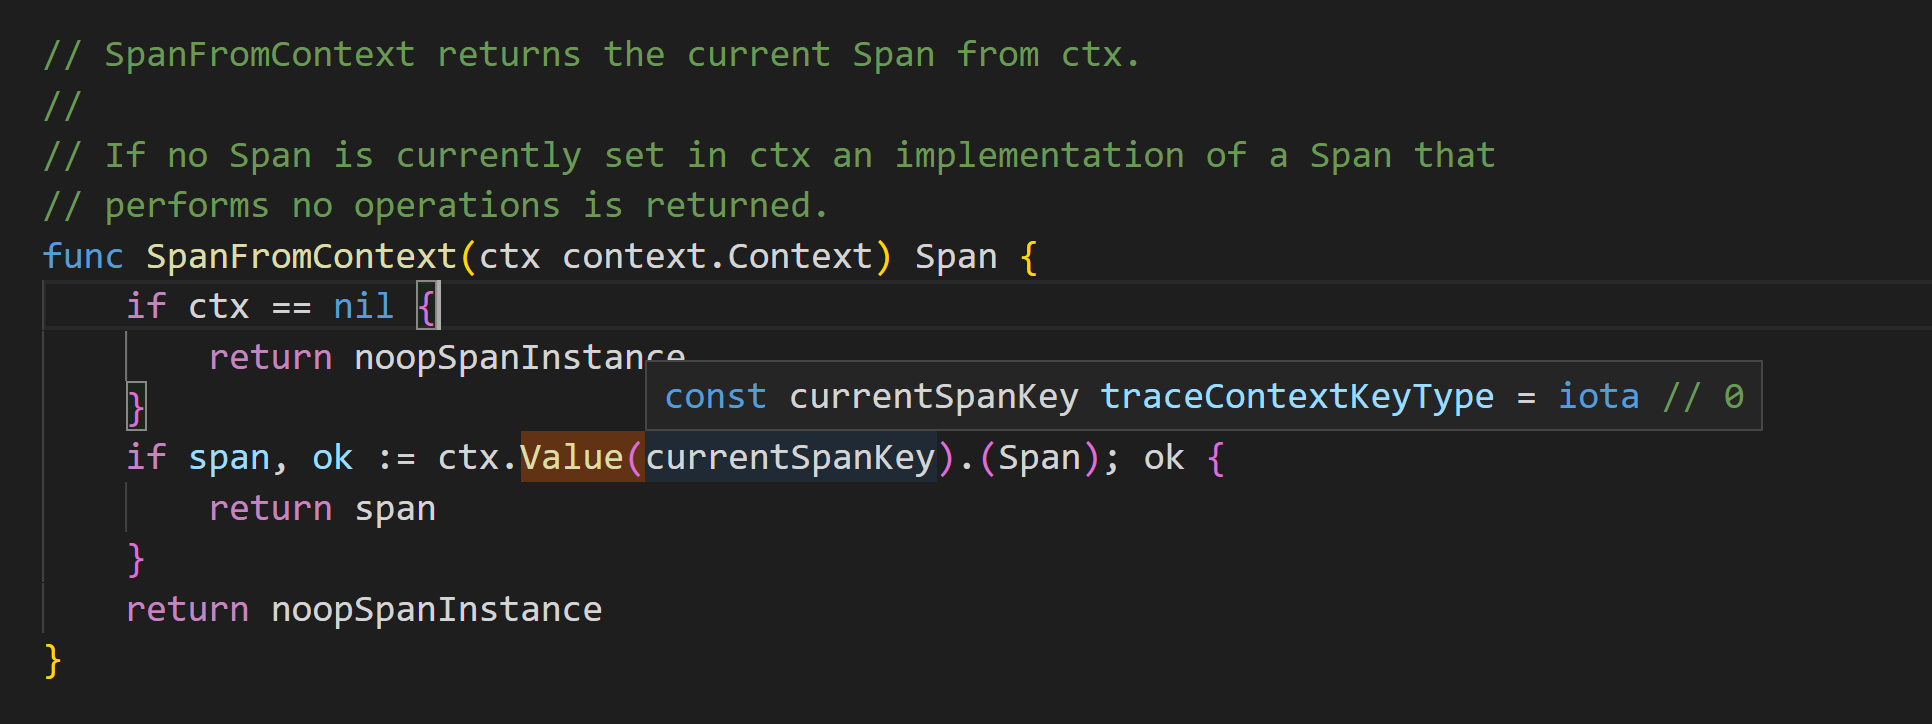Click iota in the hover tooltip
Viewport: 1932px width, 724px height.
click(1598, 397)
